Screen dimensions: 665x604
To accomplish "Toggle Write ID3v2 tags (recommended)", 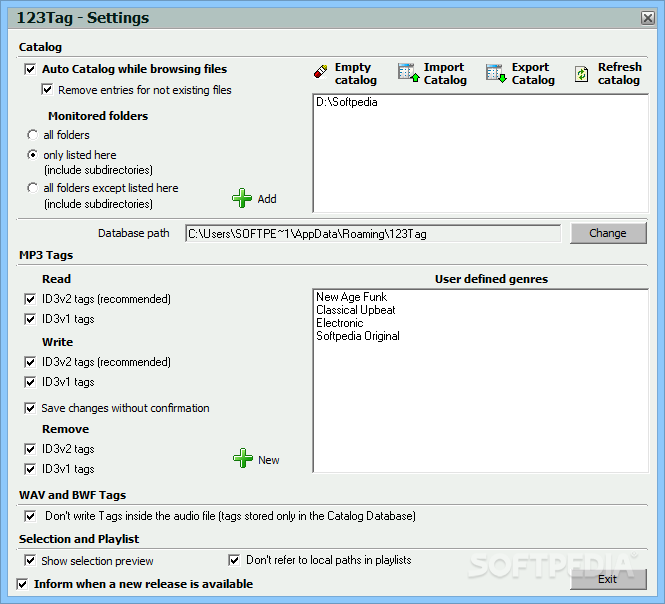I will 30,362.
